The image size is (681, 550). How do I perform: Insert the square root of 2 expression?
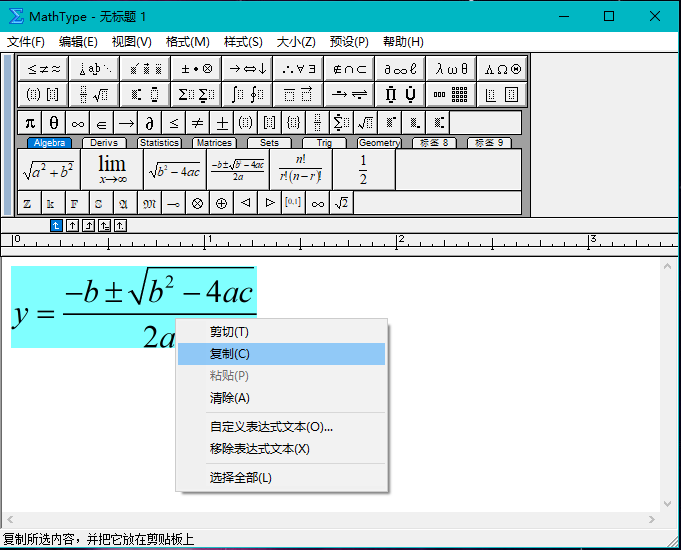pos(341,203)
